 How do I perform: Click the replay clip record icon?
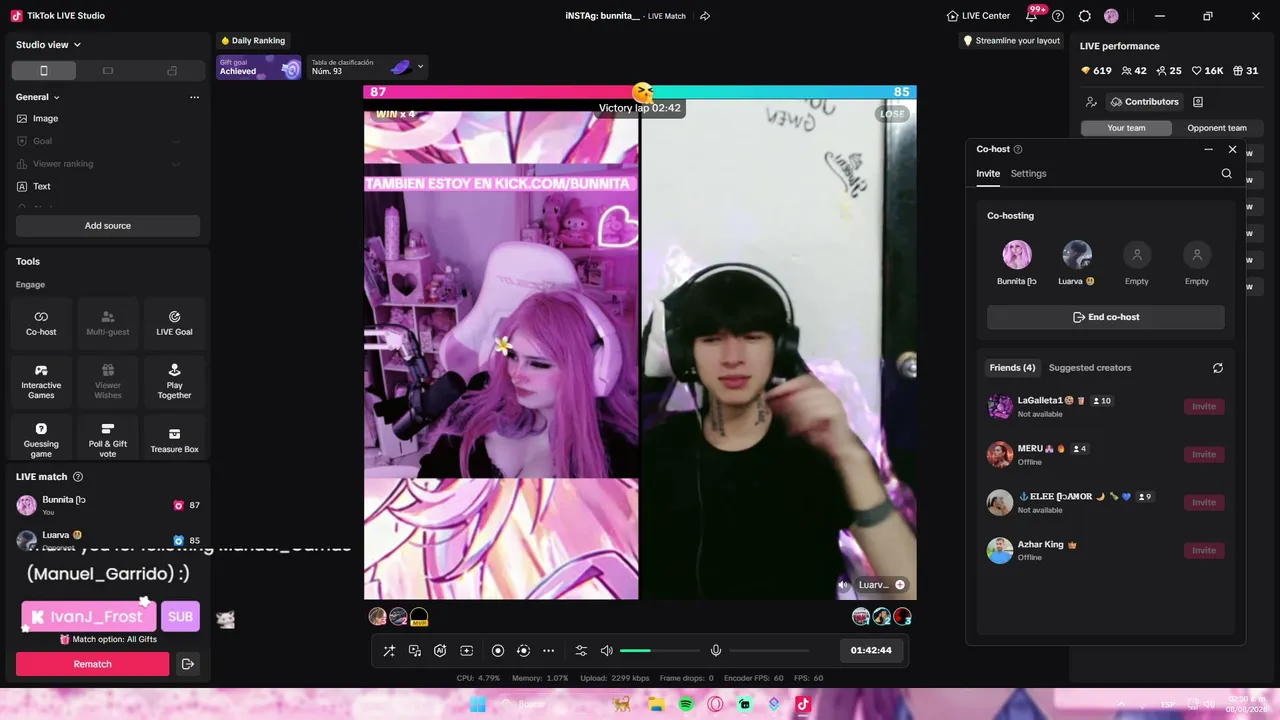point(523,651)
